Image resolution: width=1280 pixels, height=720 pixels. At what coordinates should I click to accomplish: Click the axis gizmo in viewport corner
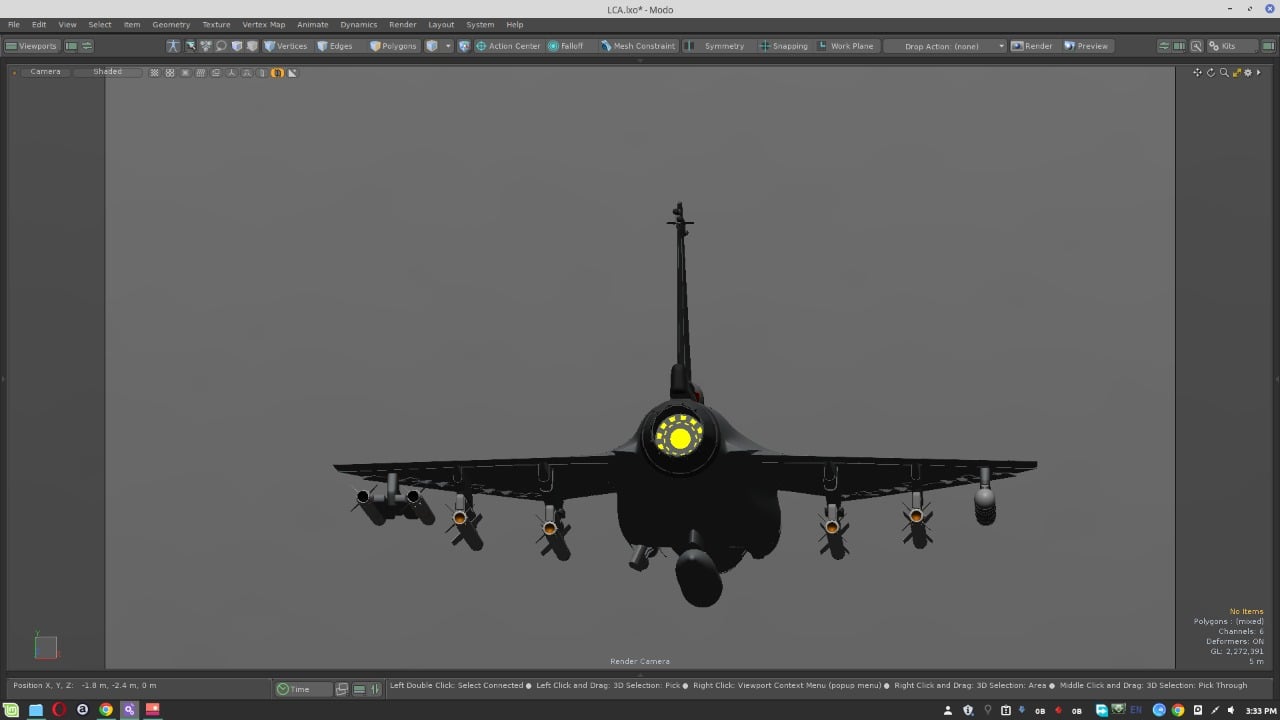tap(46, 646)
